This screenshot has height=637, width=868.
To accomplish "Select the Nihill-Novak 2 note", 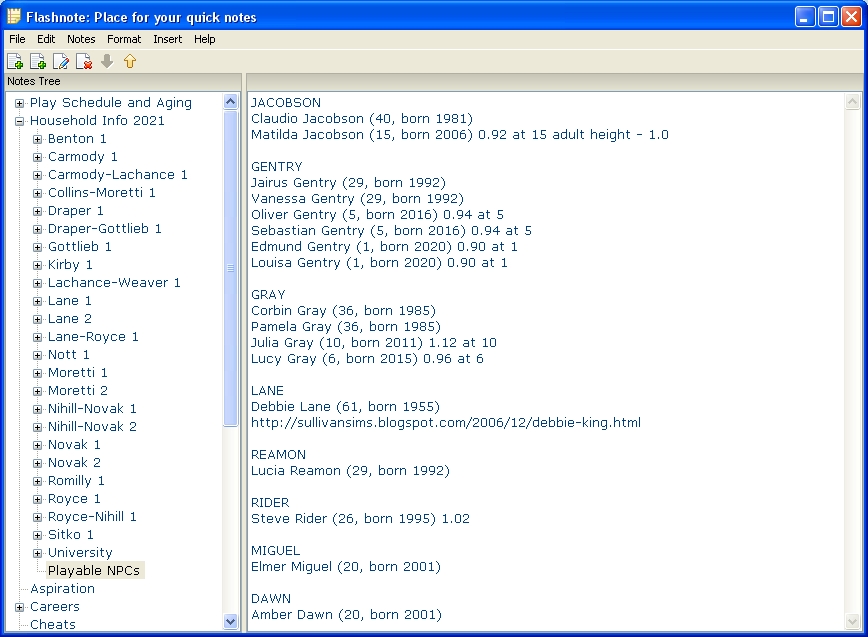I will pyautogui.click(x=92, y=427).
